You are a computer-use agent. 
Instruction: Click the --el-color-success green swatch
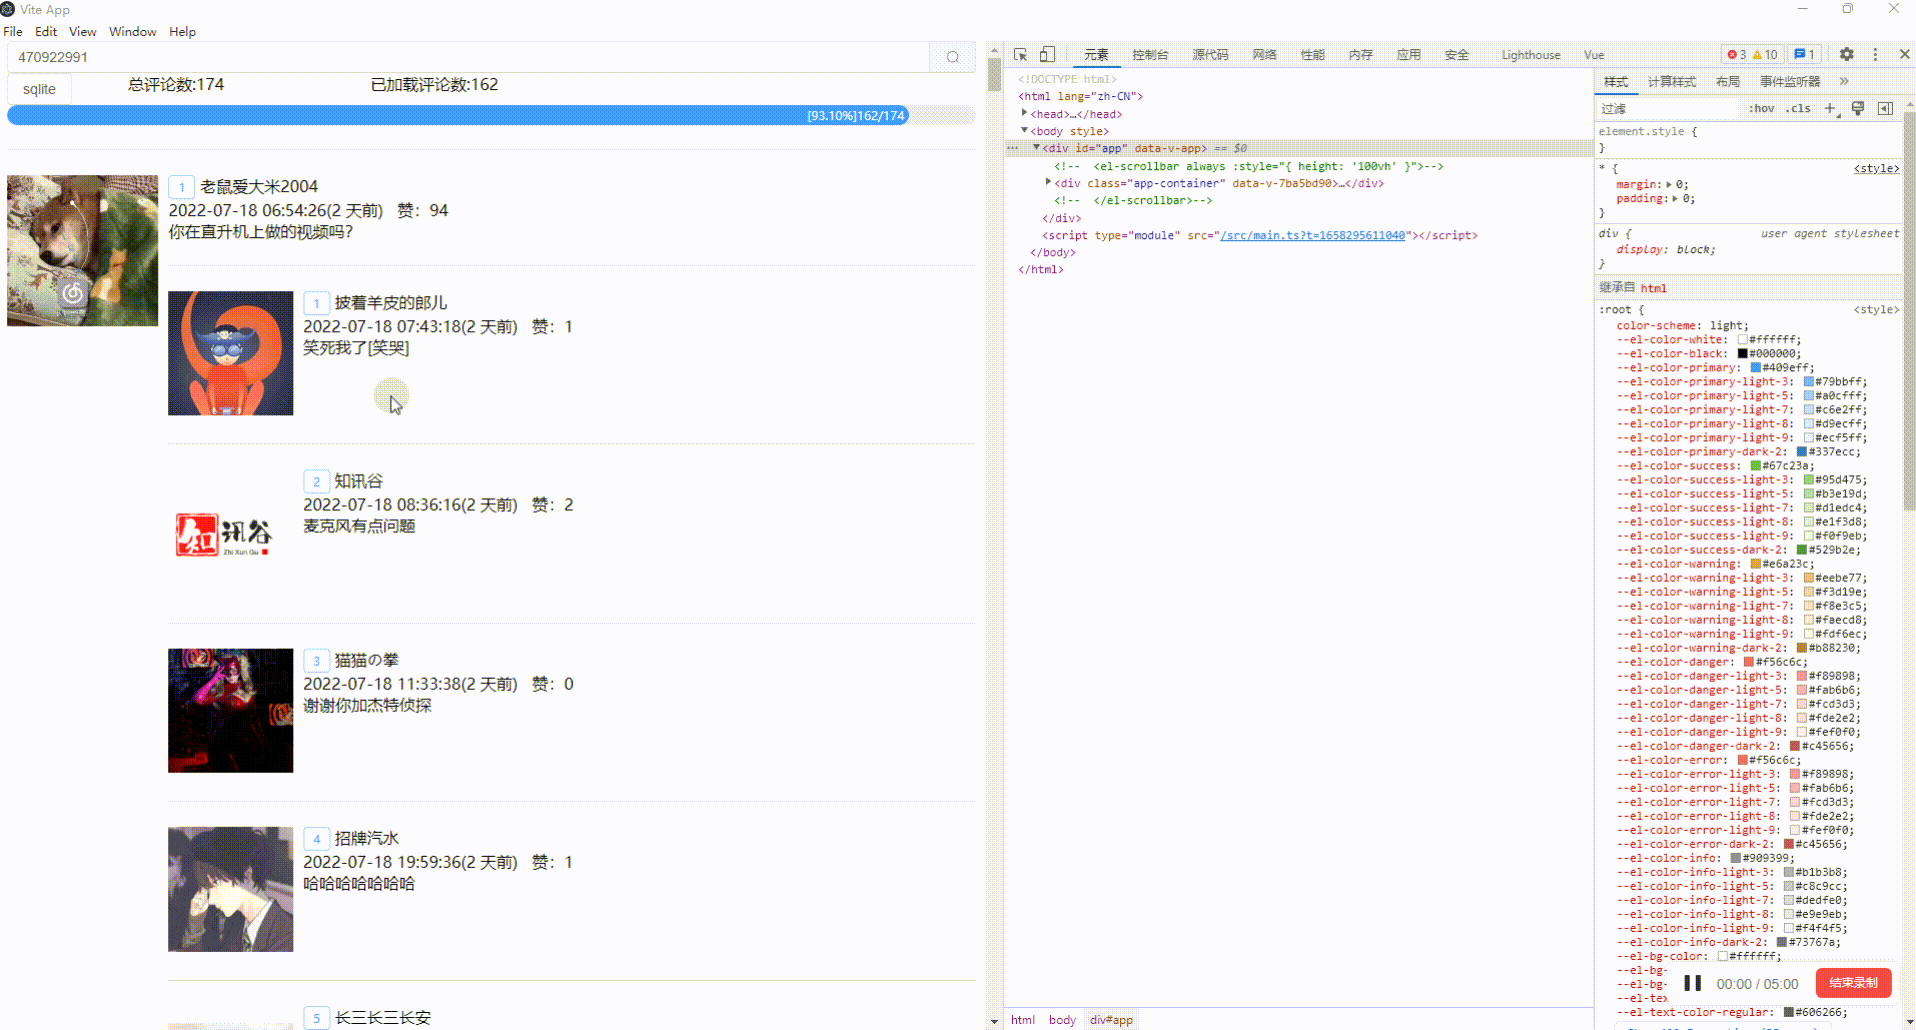[x=1755, y=465]
